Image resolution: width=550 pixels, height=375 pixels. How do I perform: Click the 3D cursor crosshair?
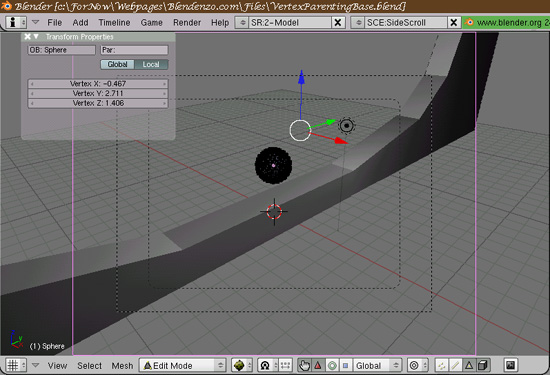pyautogui.click(x=274, y=212)
